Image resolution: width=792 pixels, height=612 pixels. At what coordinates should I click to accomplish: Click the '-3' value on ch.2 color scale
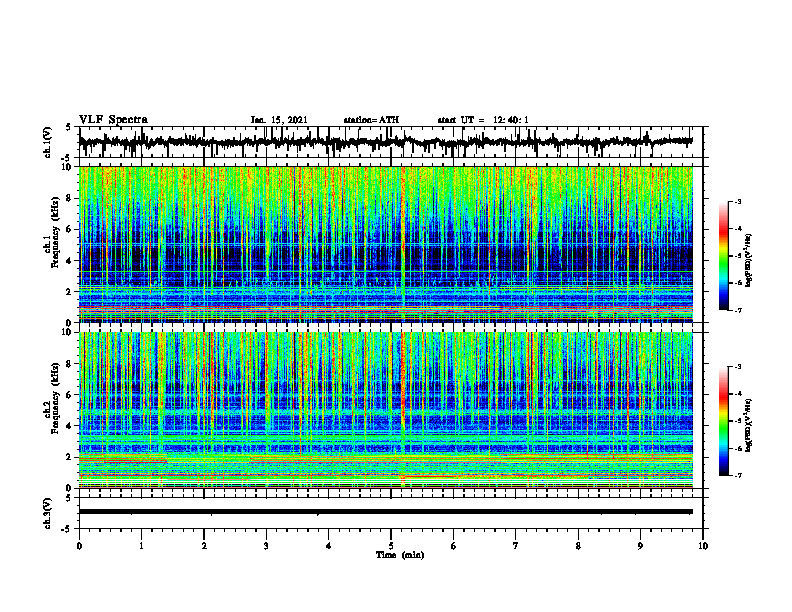(x=737, y=367)
